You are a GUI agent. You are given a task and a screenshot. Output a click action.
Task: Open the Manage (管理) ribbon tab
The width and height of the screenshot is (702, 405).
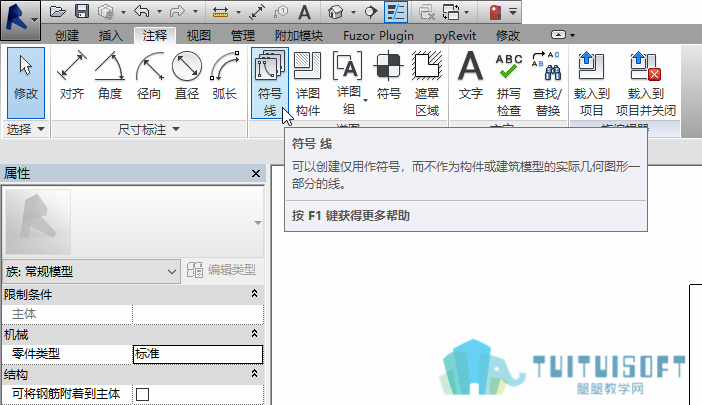pyautogui.click(x=243, y=35)
